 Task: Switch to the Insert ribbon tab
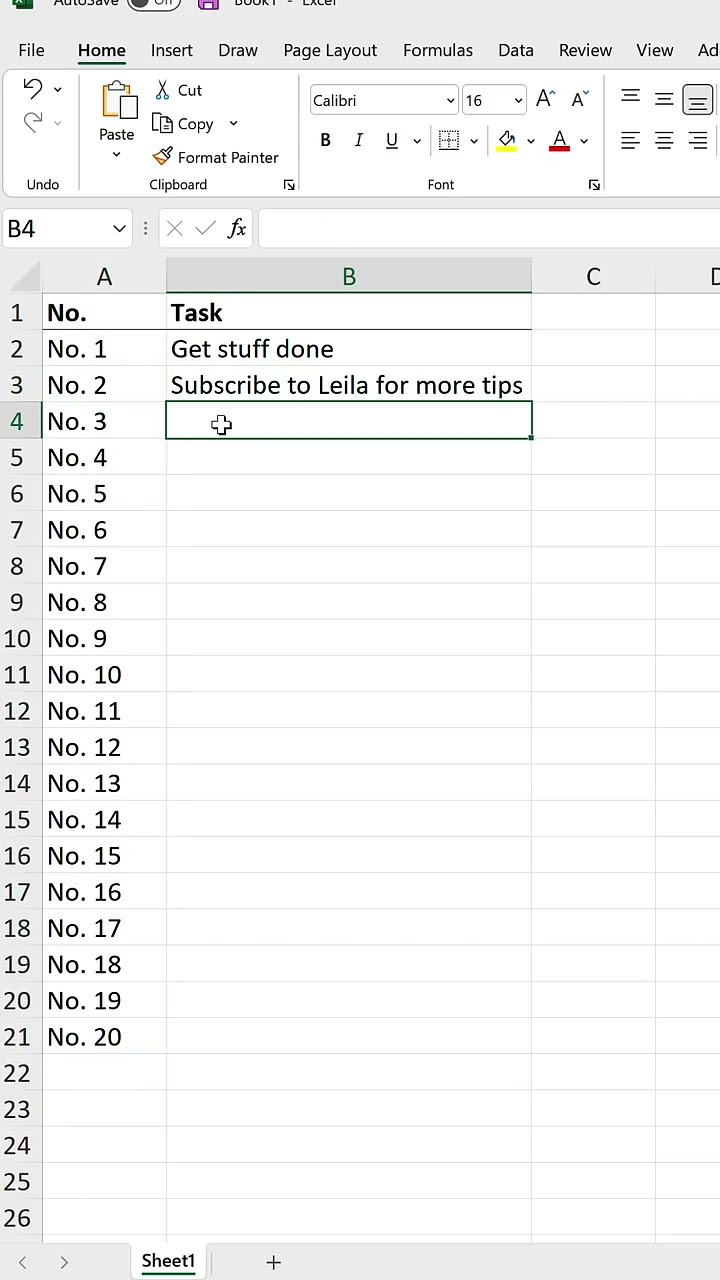[x=171, y=50]
